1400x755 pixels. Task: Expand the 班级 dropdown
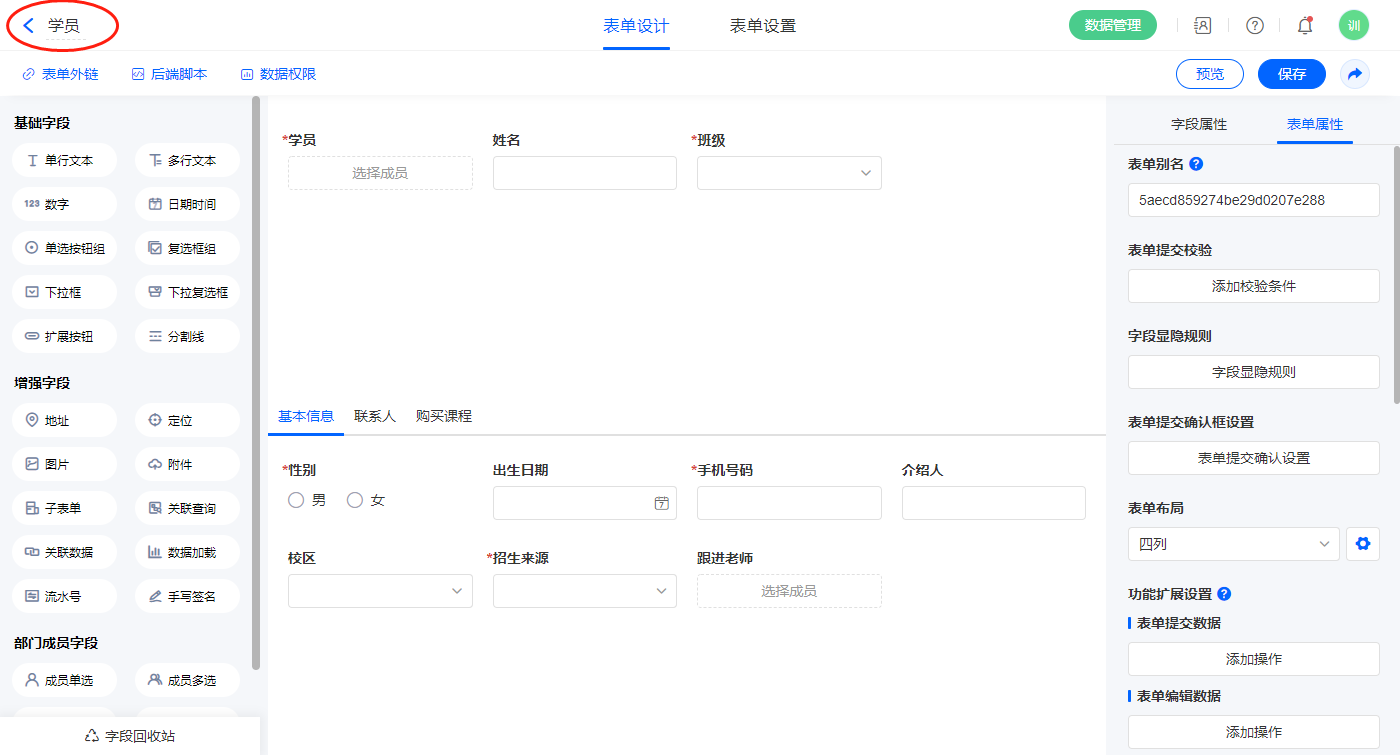click(789, 173)
